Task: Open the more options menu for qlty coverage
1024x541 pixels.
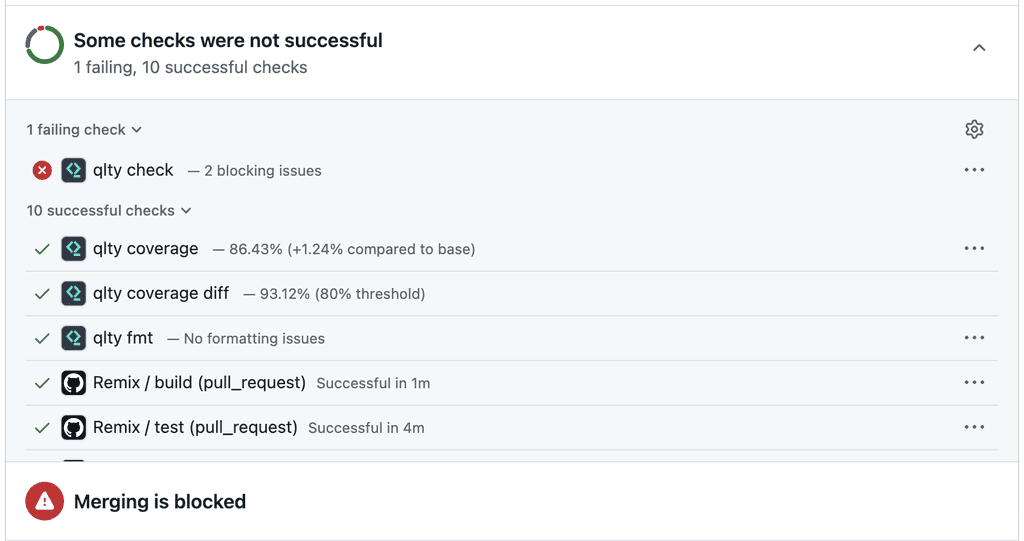Action: click(x=974, y=248)
